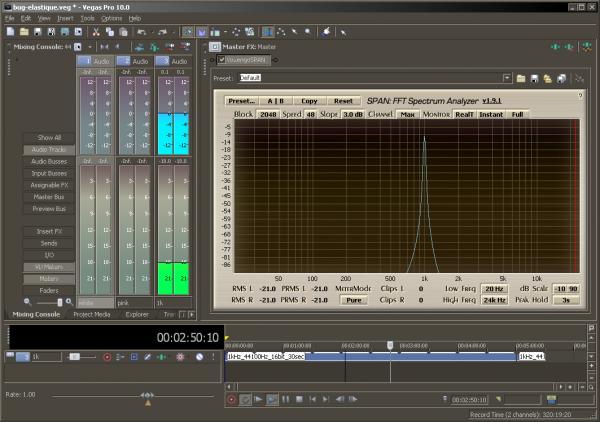Click the Mute icon on track 1k
The height and width of the screenshot is (422, 600).
coord(199,357)
